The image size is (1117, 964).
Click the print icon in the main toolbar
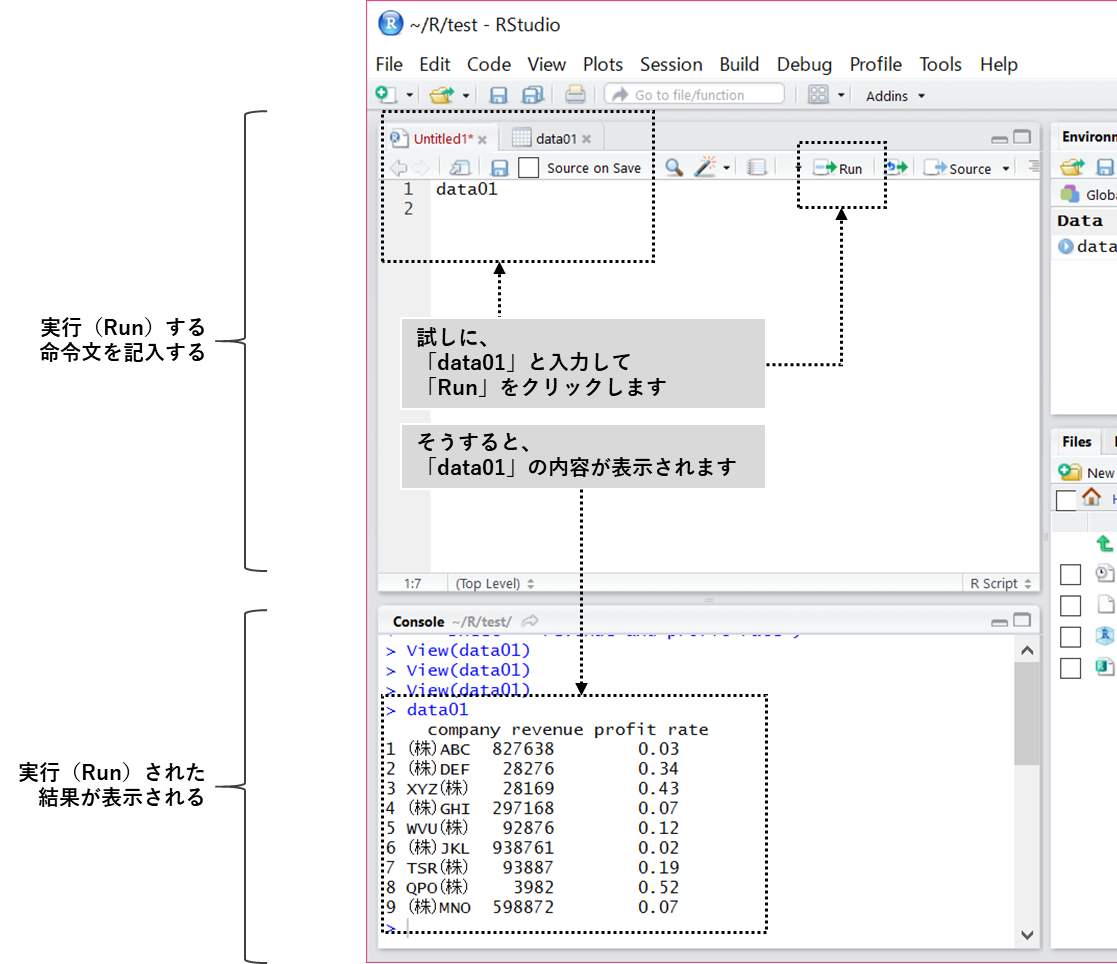(x=575, y=95)
